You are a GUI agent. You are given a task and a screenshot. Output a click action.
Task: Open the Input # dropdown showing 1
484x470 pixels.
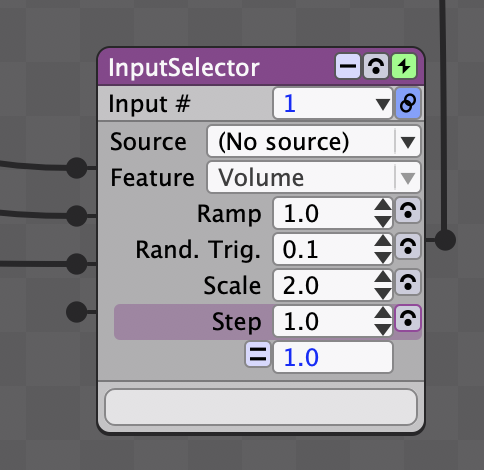point(333,103)
